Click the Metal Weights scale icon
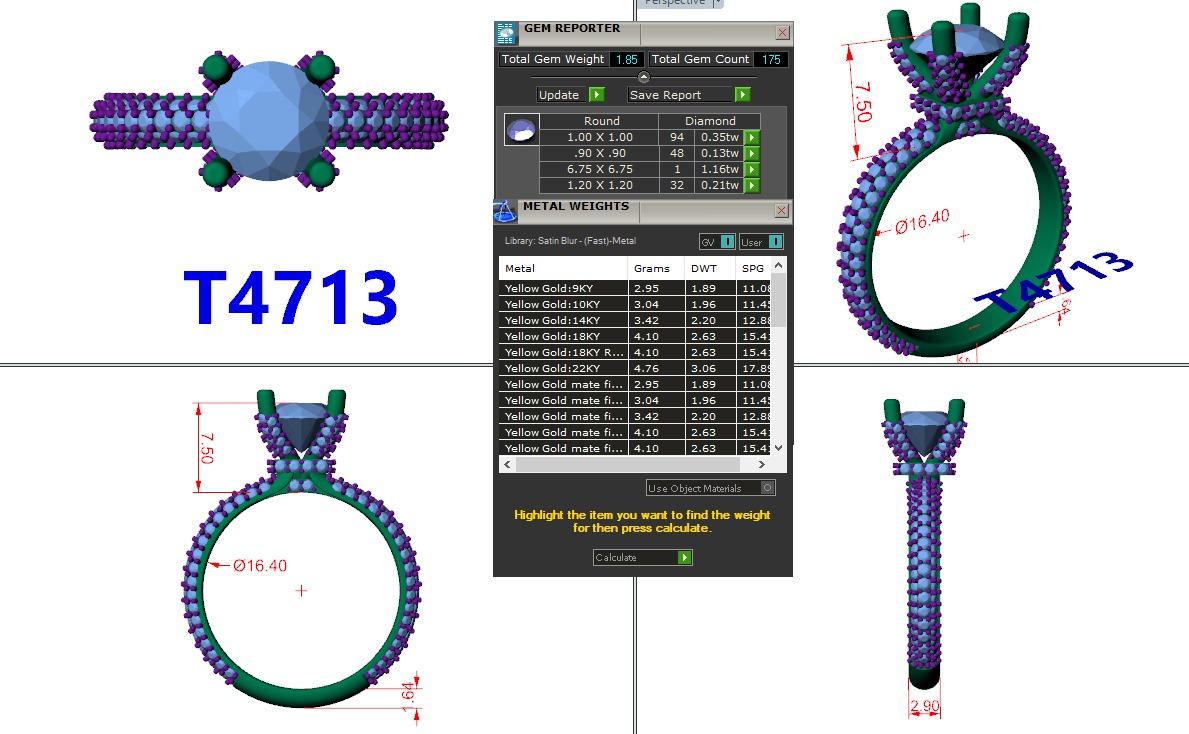 tap(506, 211)
